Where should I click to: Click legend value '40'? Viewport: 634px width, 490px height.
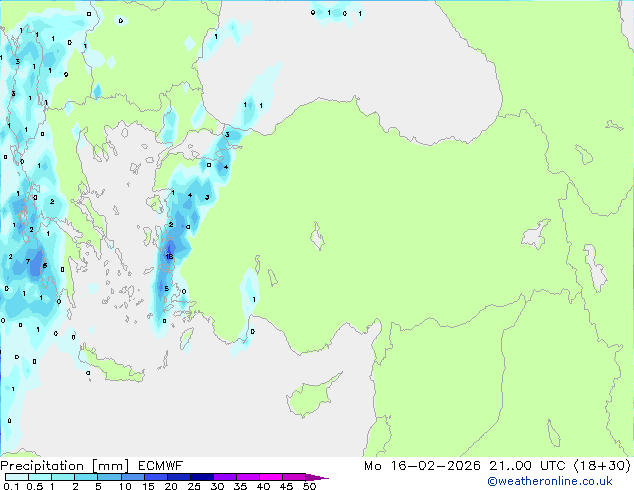point(264,486)
